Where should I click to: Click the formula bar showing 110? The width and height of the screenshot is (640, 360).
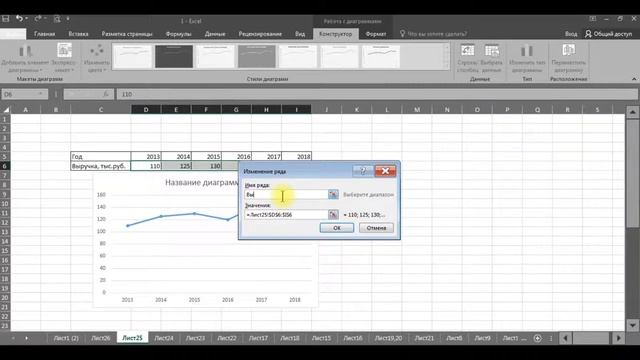pyautogui.click(x=377, y=94)
